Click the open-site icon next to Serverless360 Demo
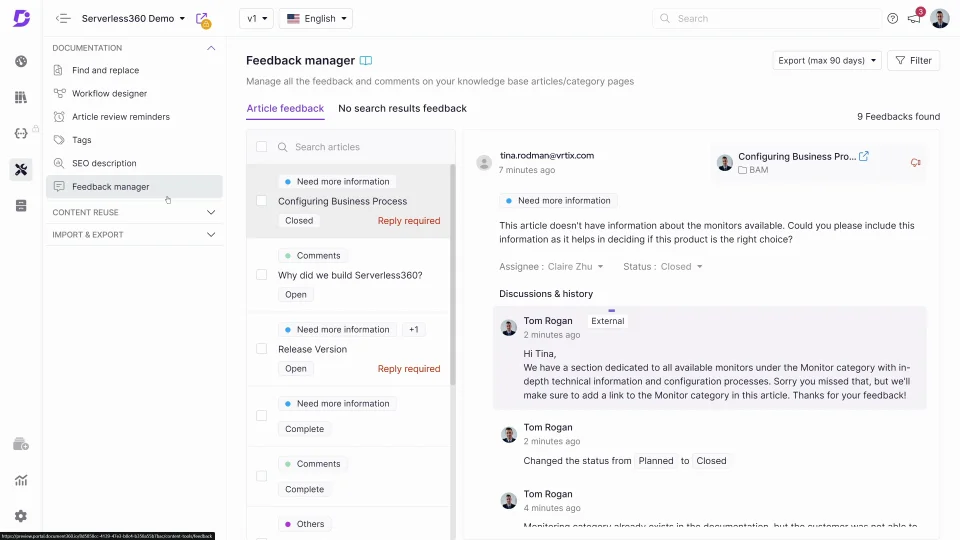Image resolution: width=960 pixels, height=540 pixels. 202,18
